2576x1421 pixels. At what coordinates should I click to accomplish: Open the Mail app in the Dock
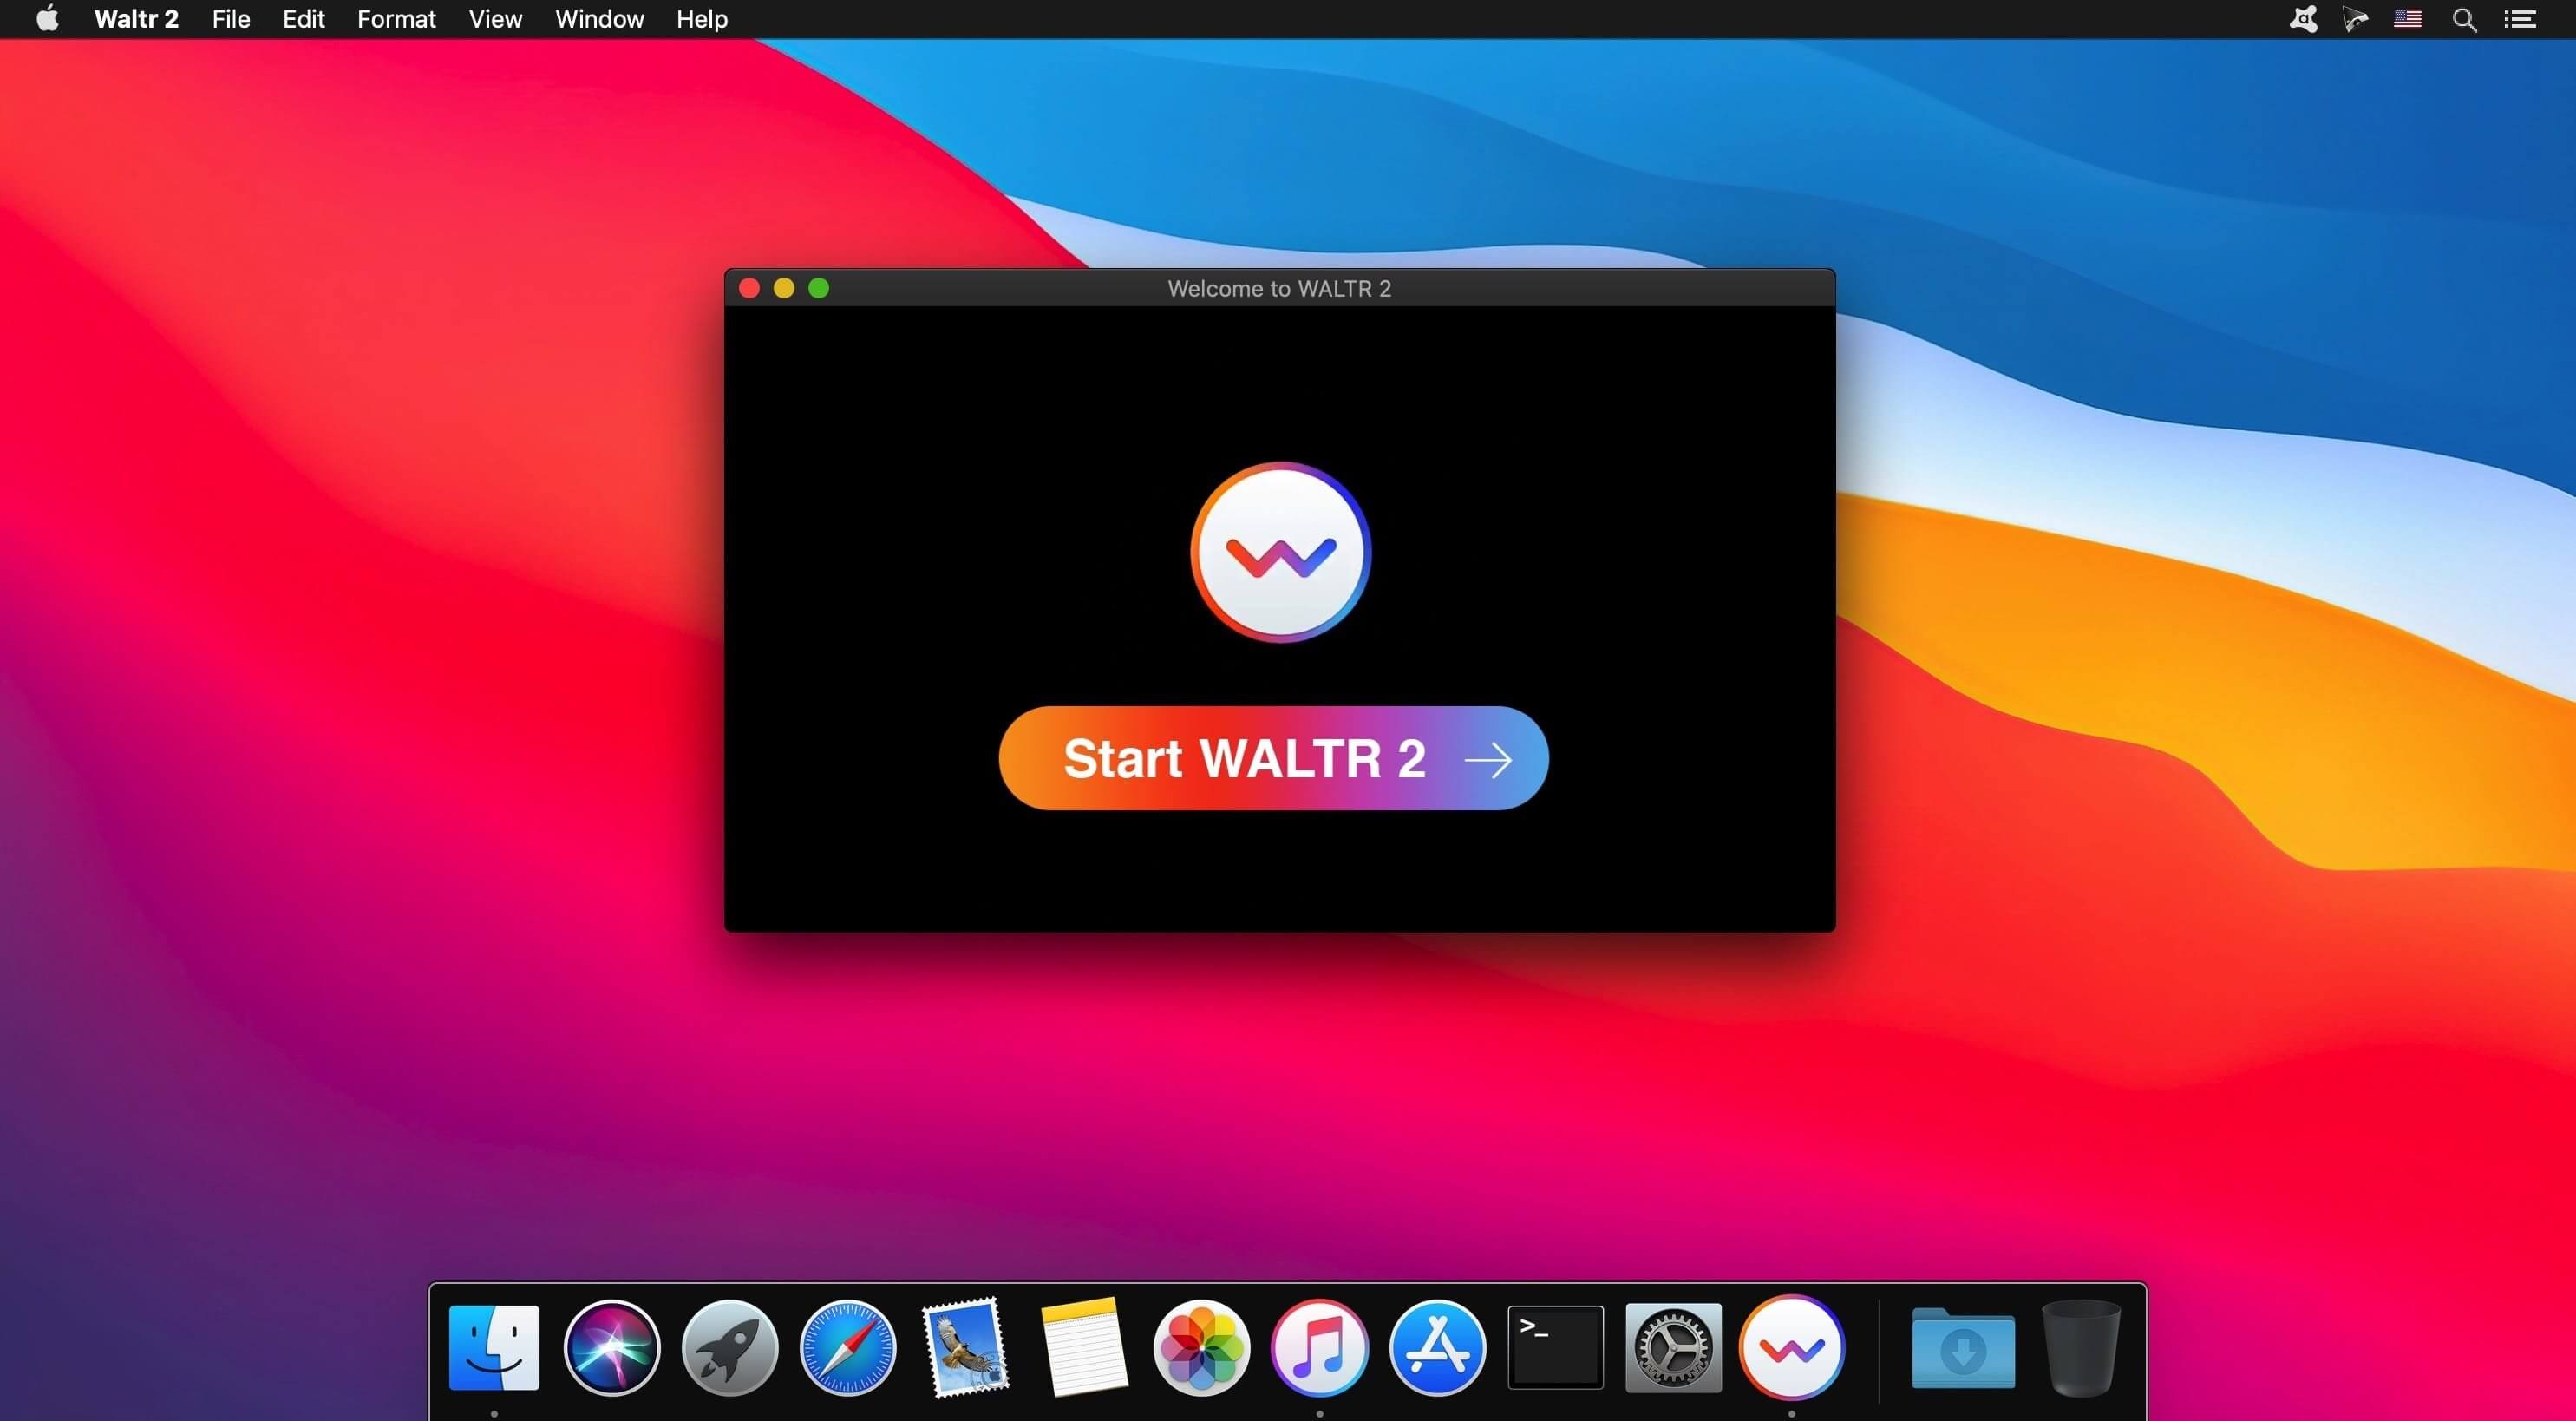tap(965, 1347)
